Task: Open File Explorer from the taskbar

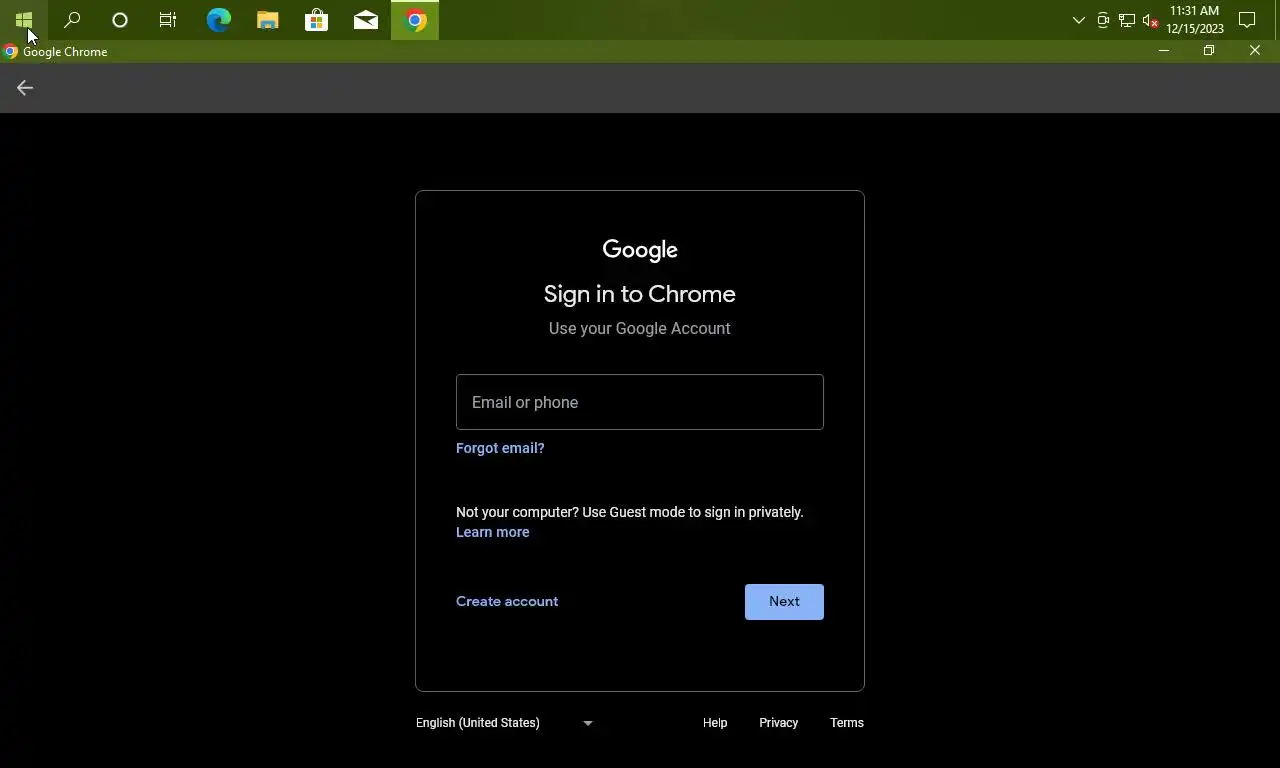Action: click(x=267, y=20)
